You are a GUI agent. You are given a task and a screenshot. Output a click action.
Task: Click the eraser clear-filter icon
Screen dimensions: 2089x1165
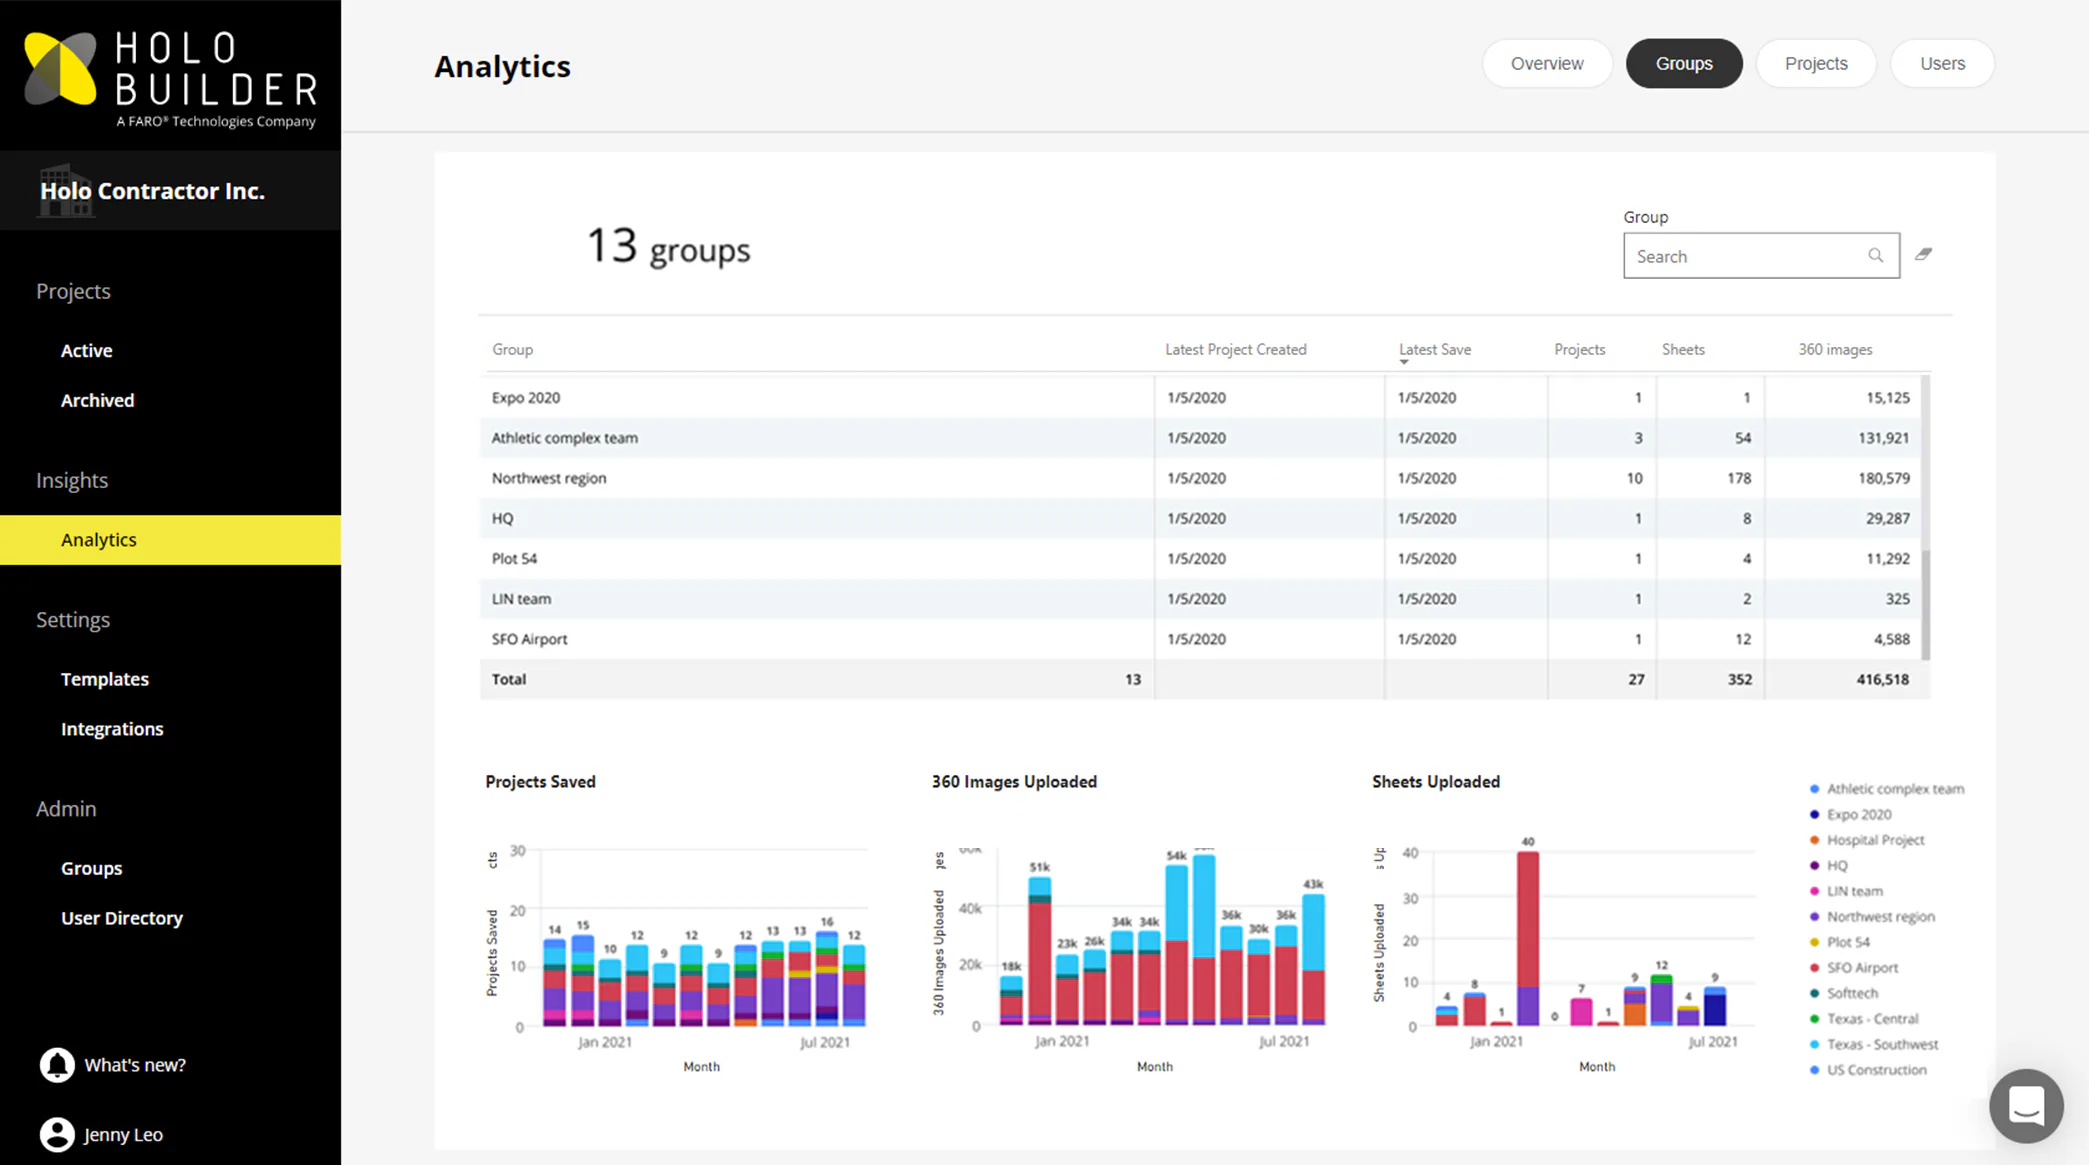[1923, 254]
